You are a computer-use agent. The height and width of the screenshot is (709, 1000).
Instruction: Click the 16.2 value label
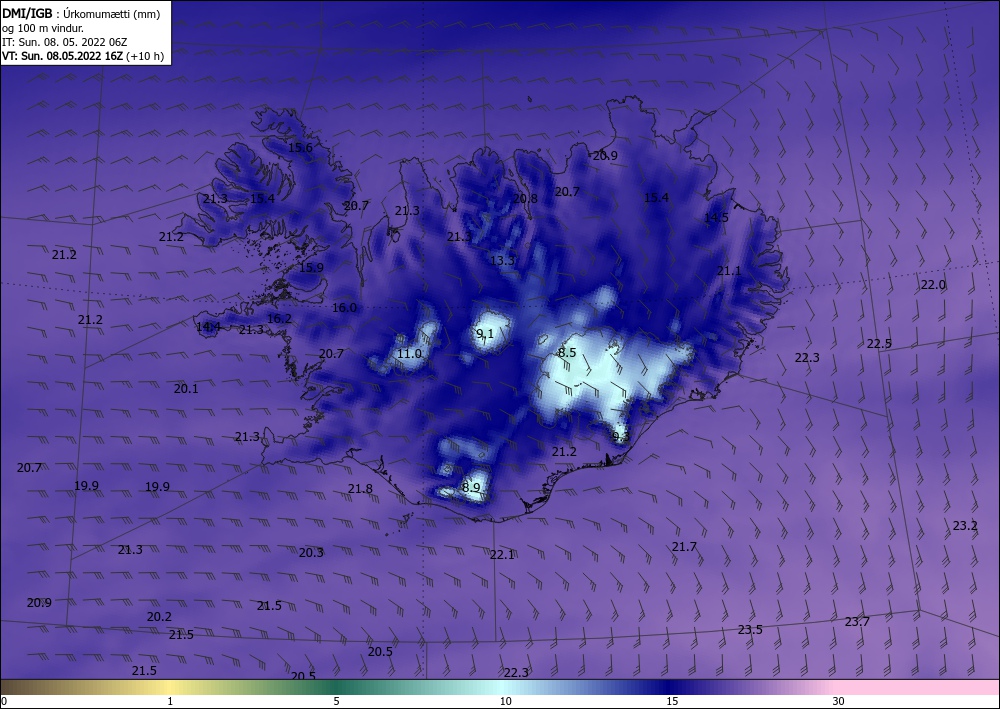pyautogui.click(x=279, y=319)
